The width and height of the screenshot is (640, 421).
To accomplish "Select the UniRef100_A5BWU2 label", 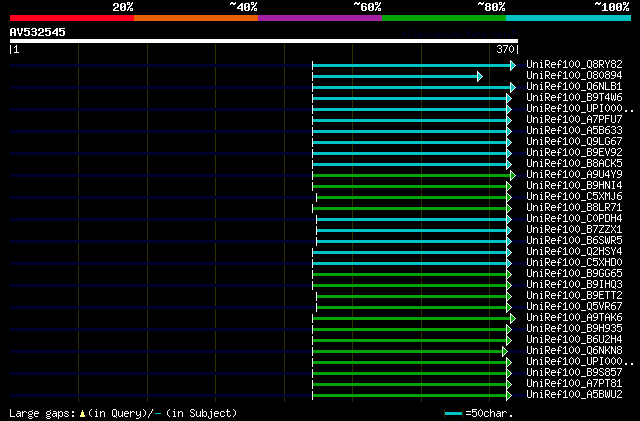I will pos(574,395).
